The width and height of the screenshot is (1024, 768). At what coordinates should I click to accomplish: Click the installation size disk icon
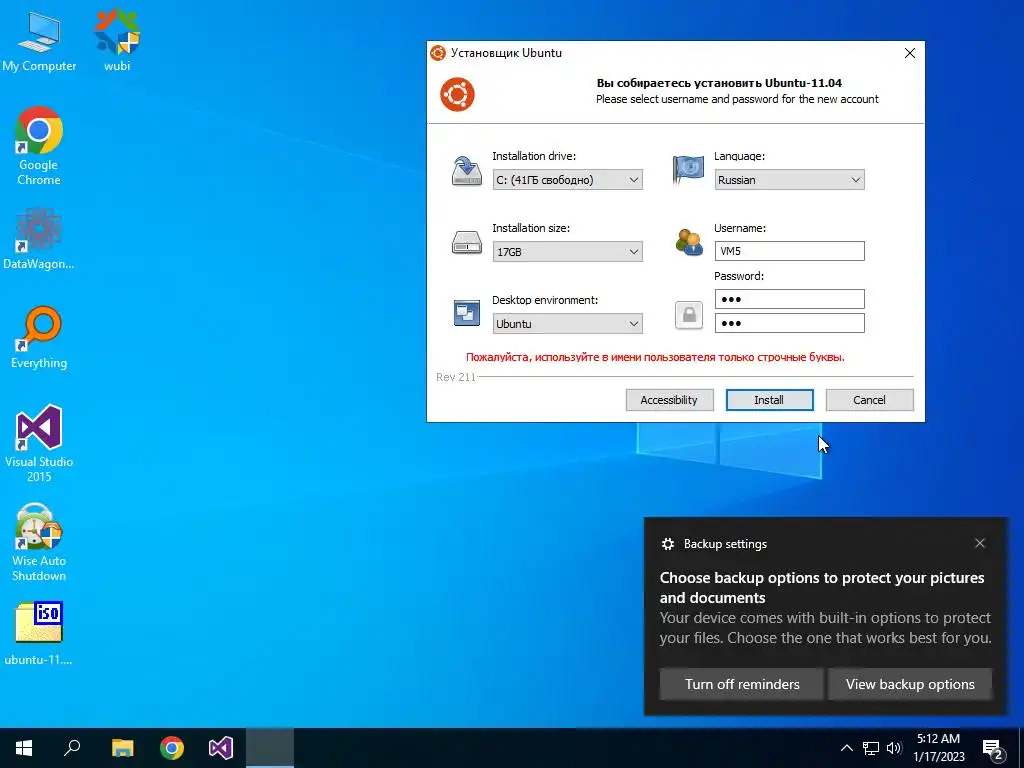[x=466, y=242]
